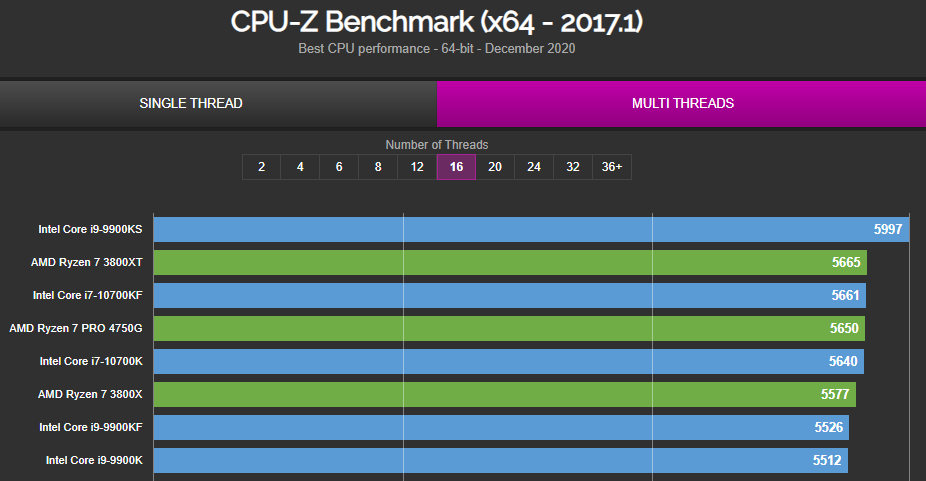Set thread count to 20

click(x=495, y=167)
